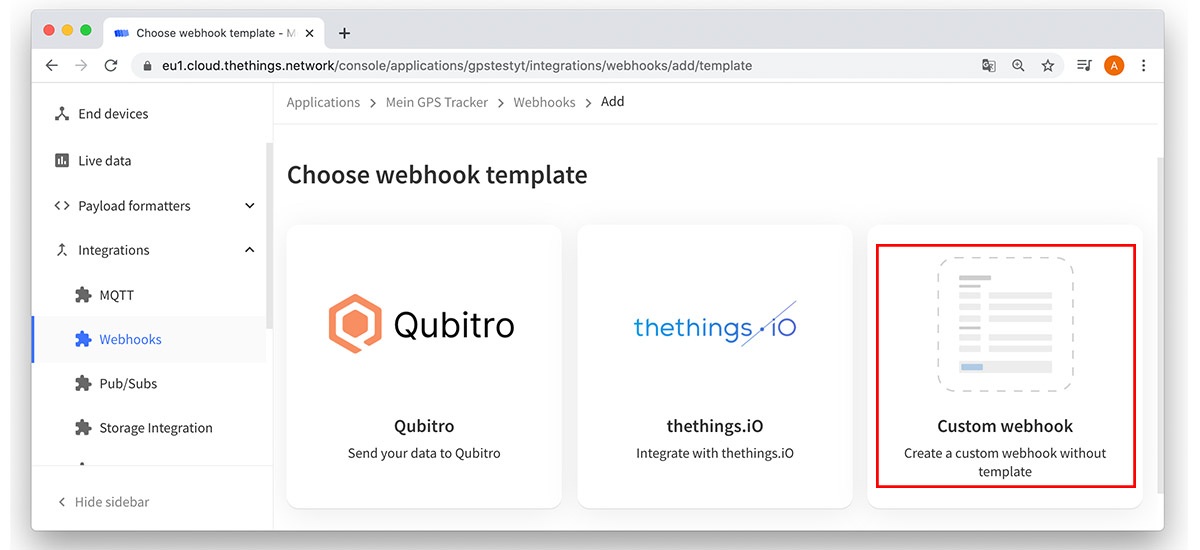The width and height of the screenshot is (1200, 550).
Task: Click the Choose webhook template heading
Action: click(x=437, y=175)
